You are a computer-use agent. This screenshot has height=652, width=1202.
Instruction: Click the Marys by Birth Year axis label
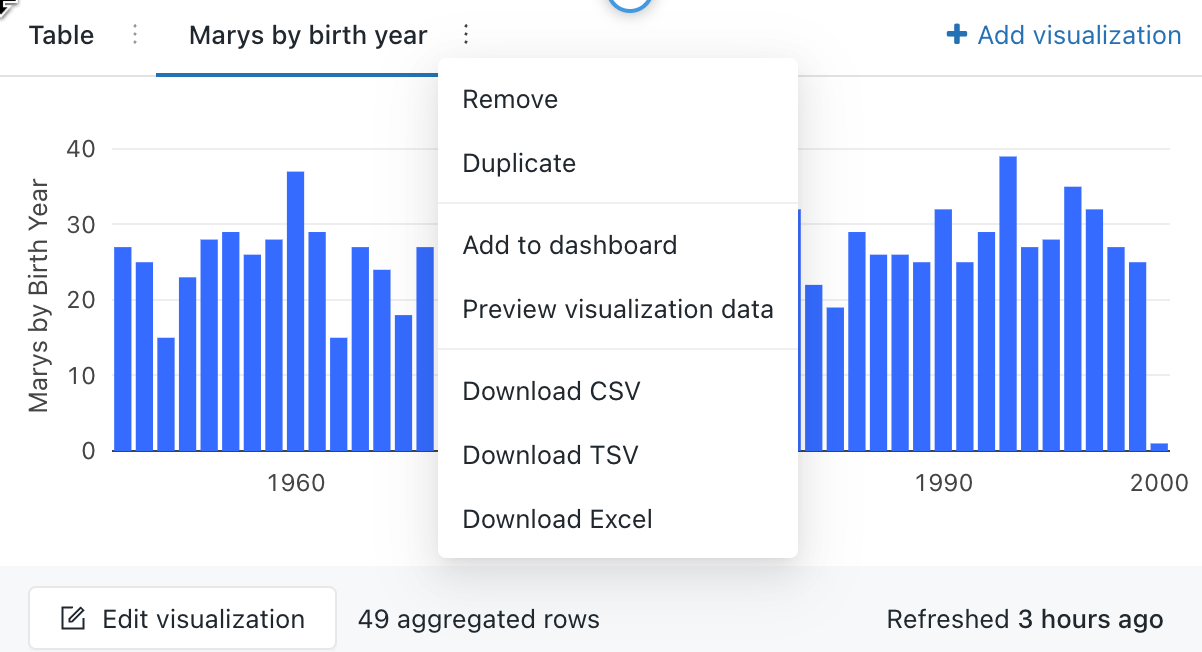pyautogui.click(x=39, y=295)
